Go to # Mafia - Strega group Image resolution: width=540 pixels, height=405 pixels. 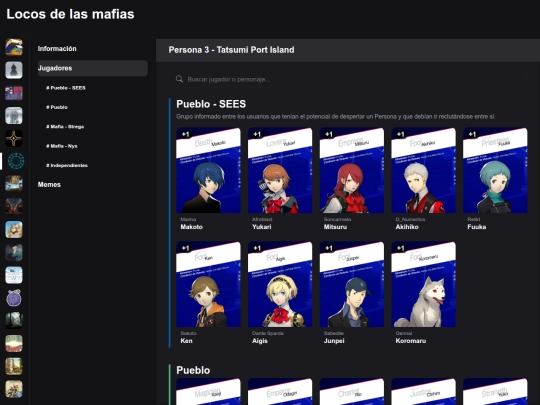point(65,126)
